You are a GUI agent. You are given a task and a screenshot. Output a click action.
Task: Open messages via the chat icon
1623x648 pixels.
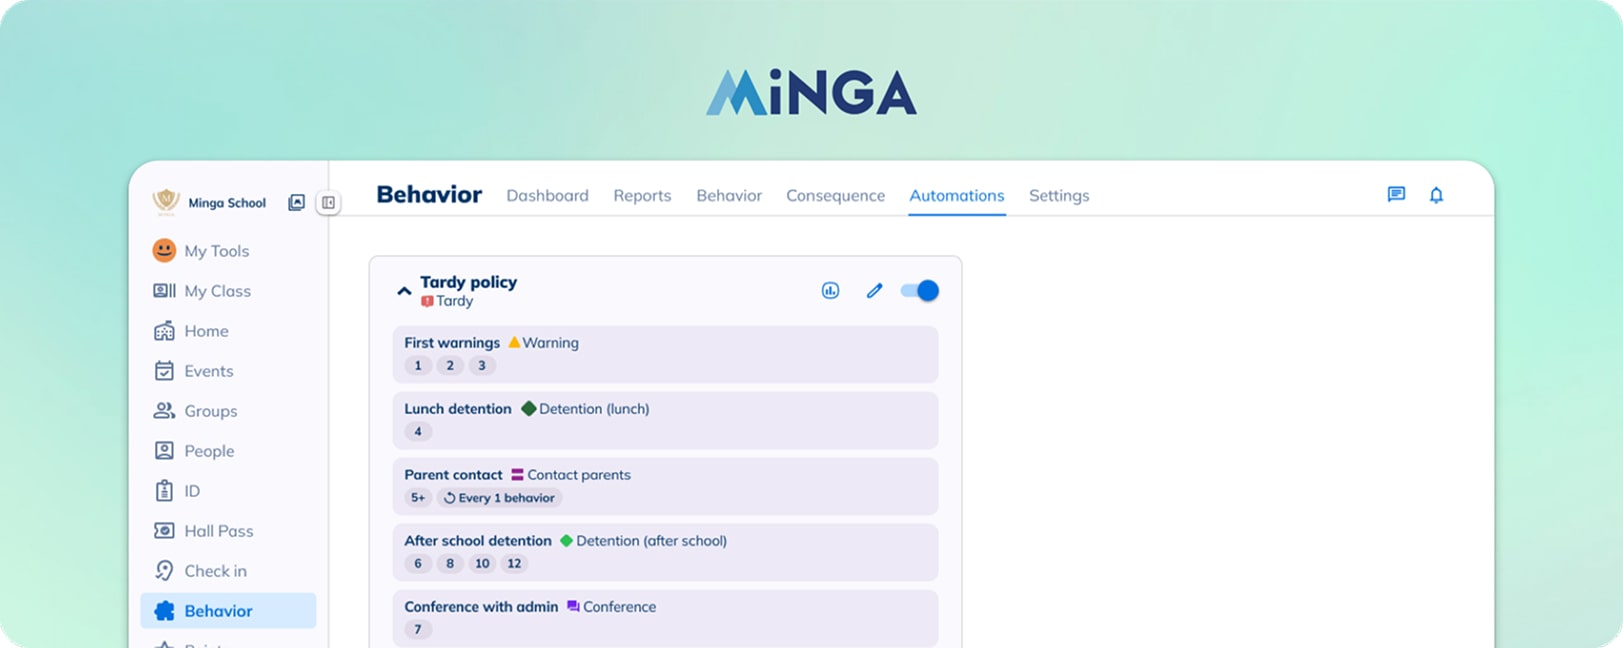pyautogui.click(x=1396, y=195)
